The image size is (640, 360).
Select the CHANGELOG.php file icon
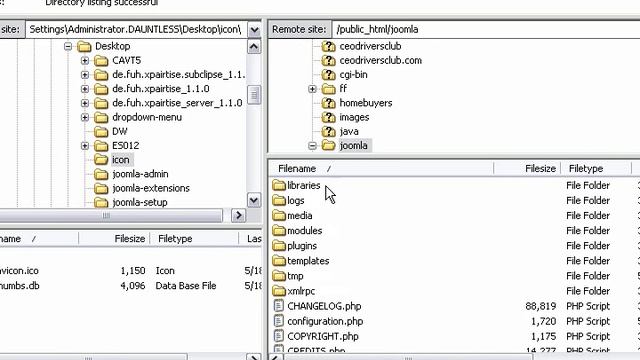click(x=279, y=306)
